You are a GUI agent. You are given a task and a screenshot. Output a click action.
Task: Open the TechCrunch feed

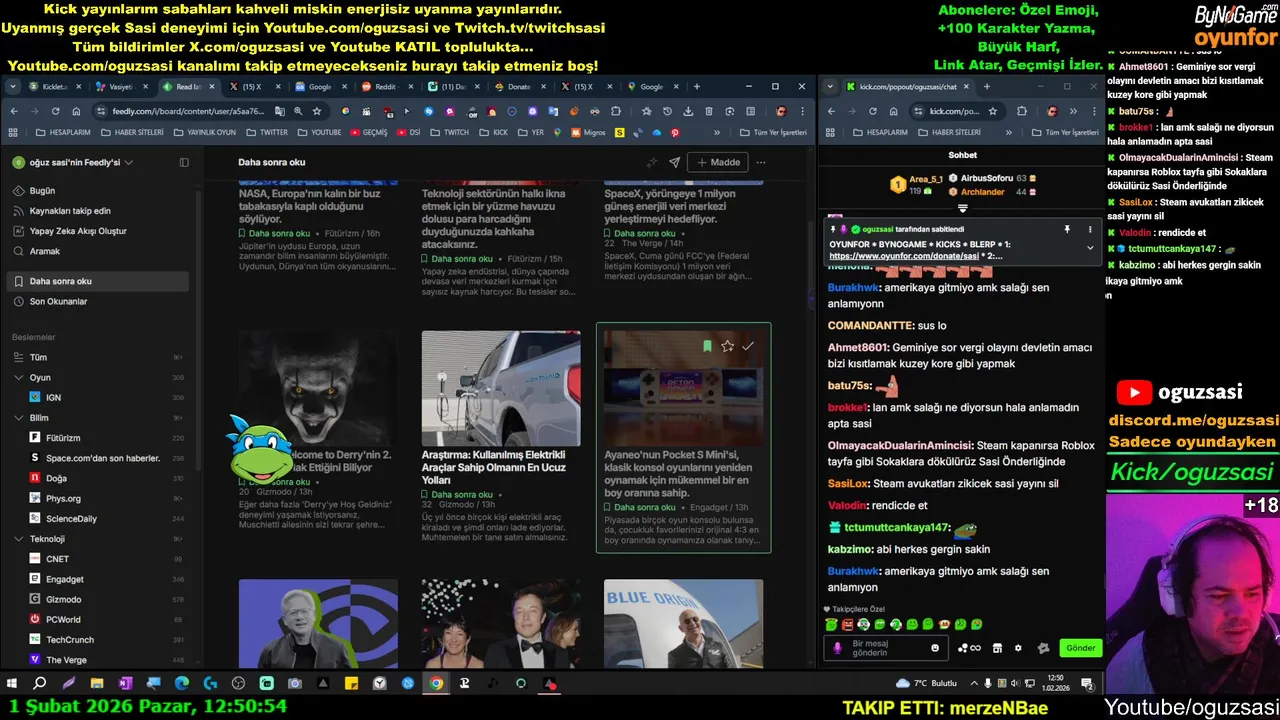click(98, 639)
